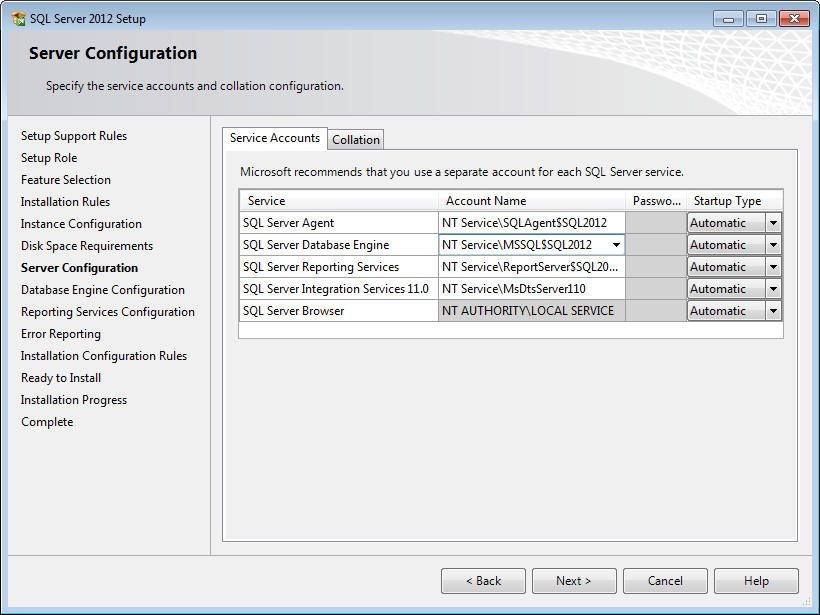Open setup Help

[x=756, y=581]
